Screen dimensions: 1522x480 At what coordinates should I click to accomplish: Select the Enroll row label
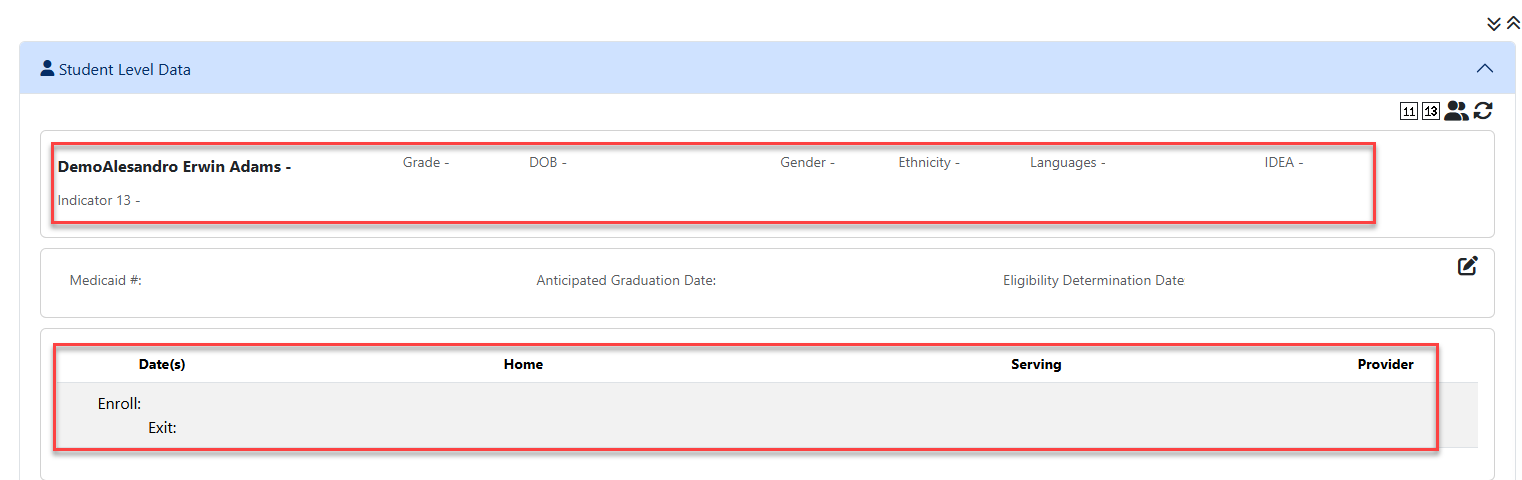coord(119,405)
